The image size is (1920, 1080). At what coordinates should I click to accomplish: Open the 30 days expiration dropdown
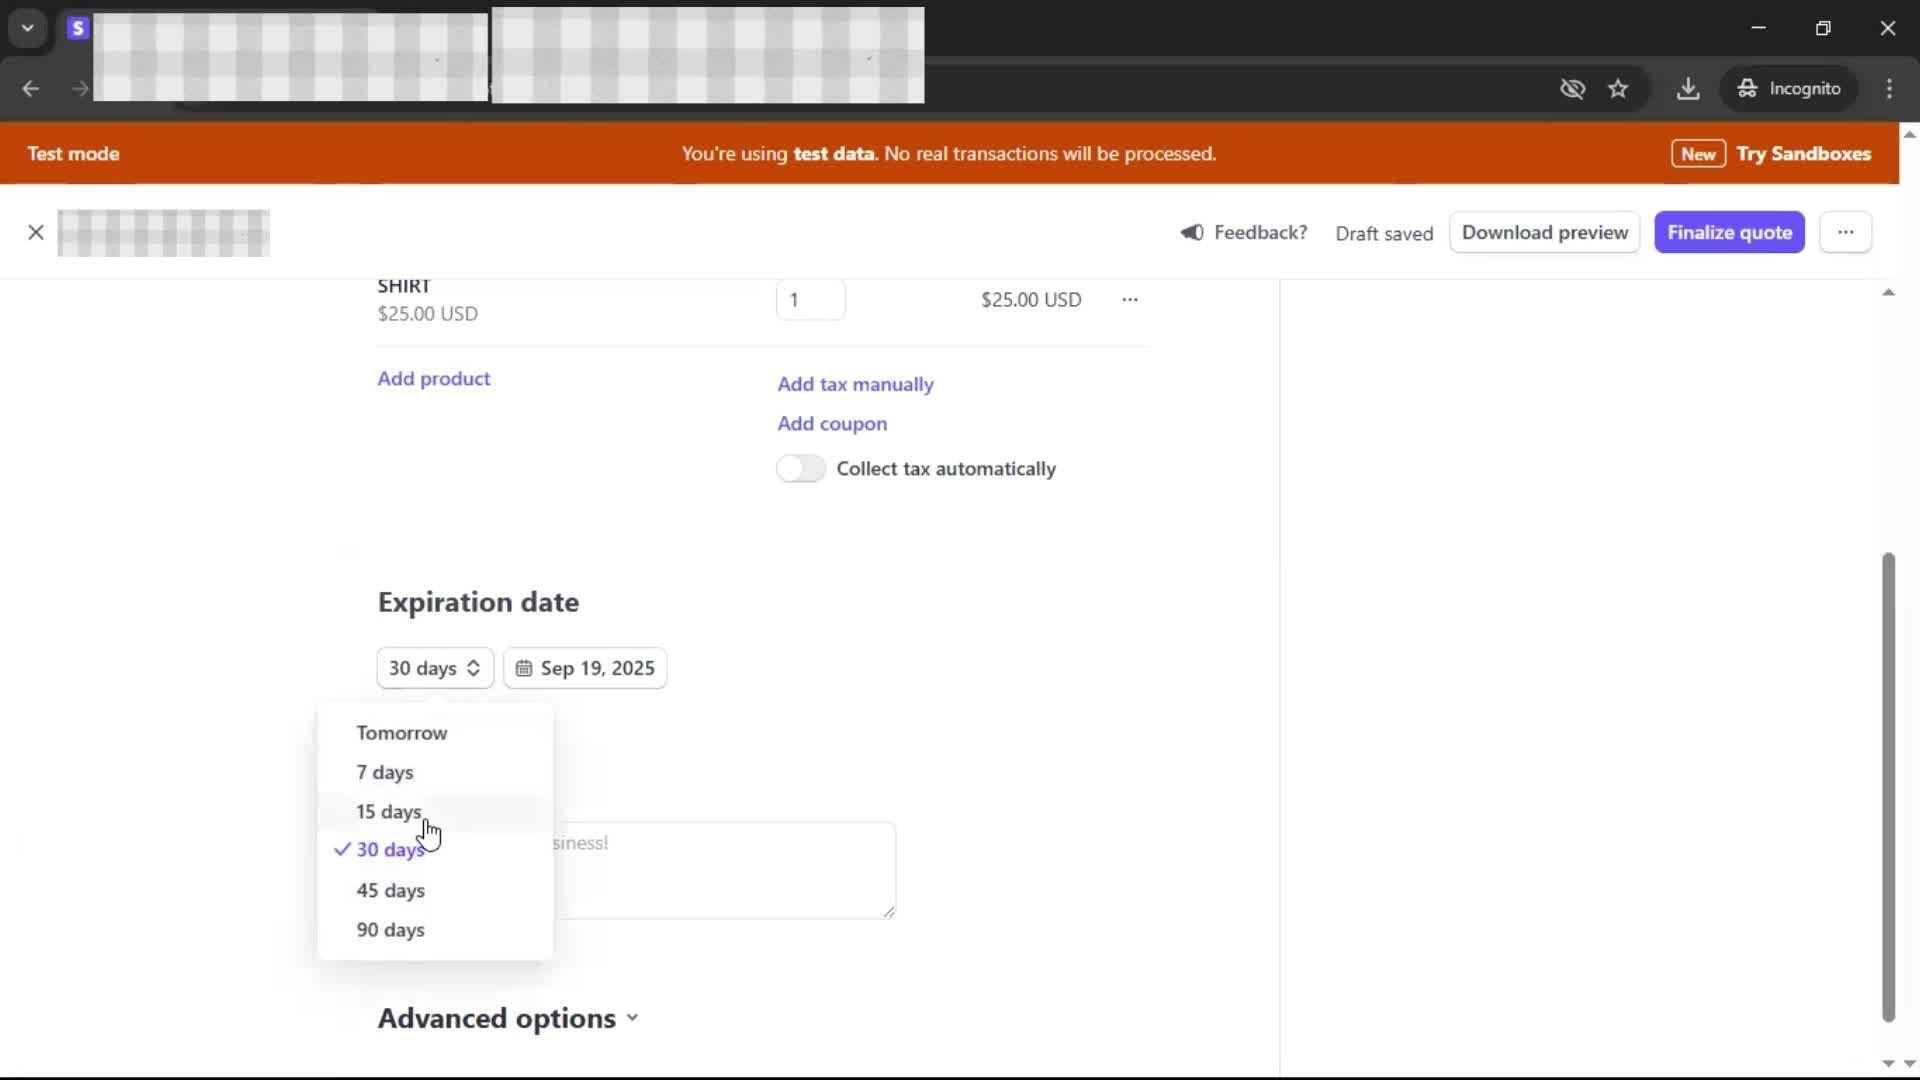pyautogui.click(x=435, y=668)
